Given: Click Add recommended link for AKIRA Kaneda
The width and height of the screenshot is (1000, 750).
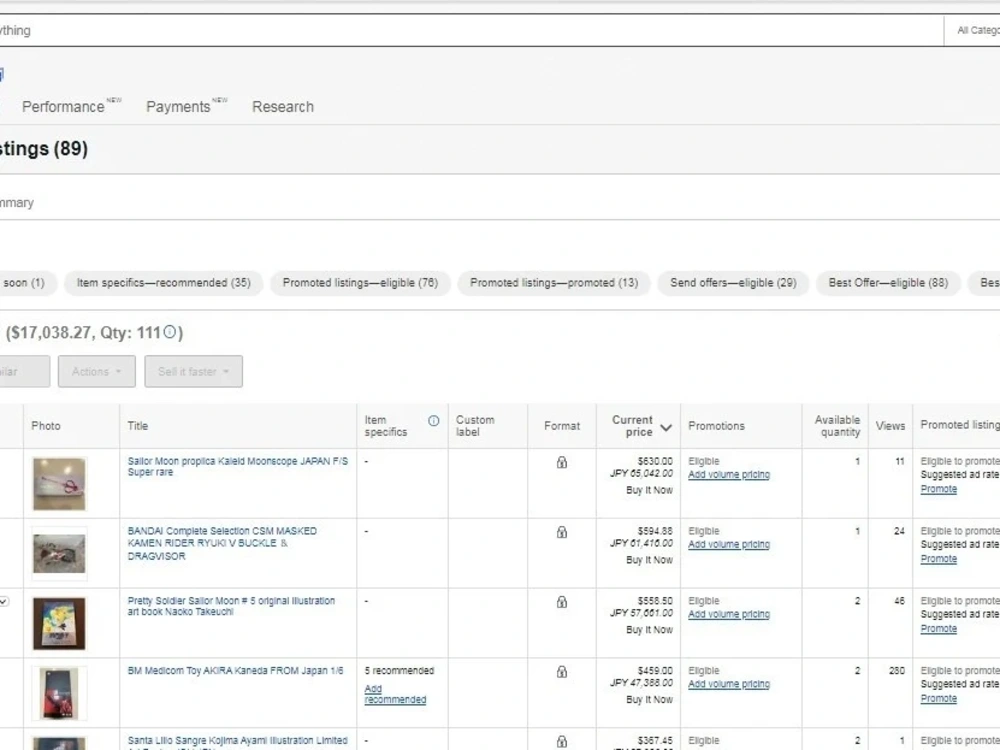Looking at the screenshot, I should click(395, 694).
